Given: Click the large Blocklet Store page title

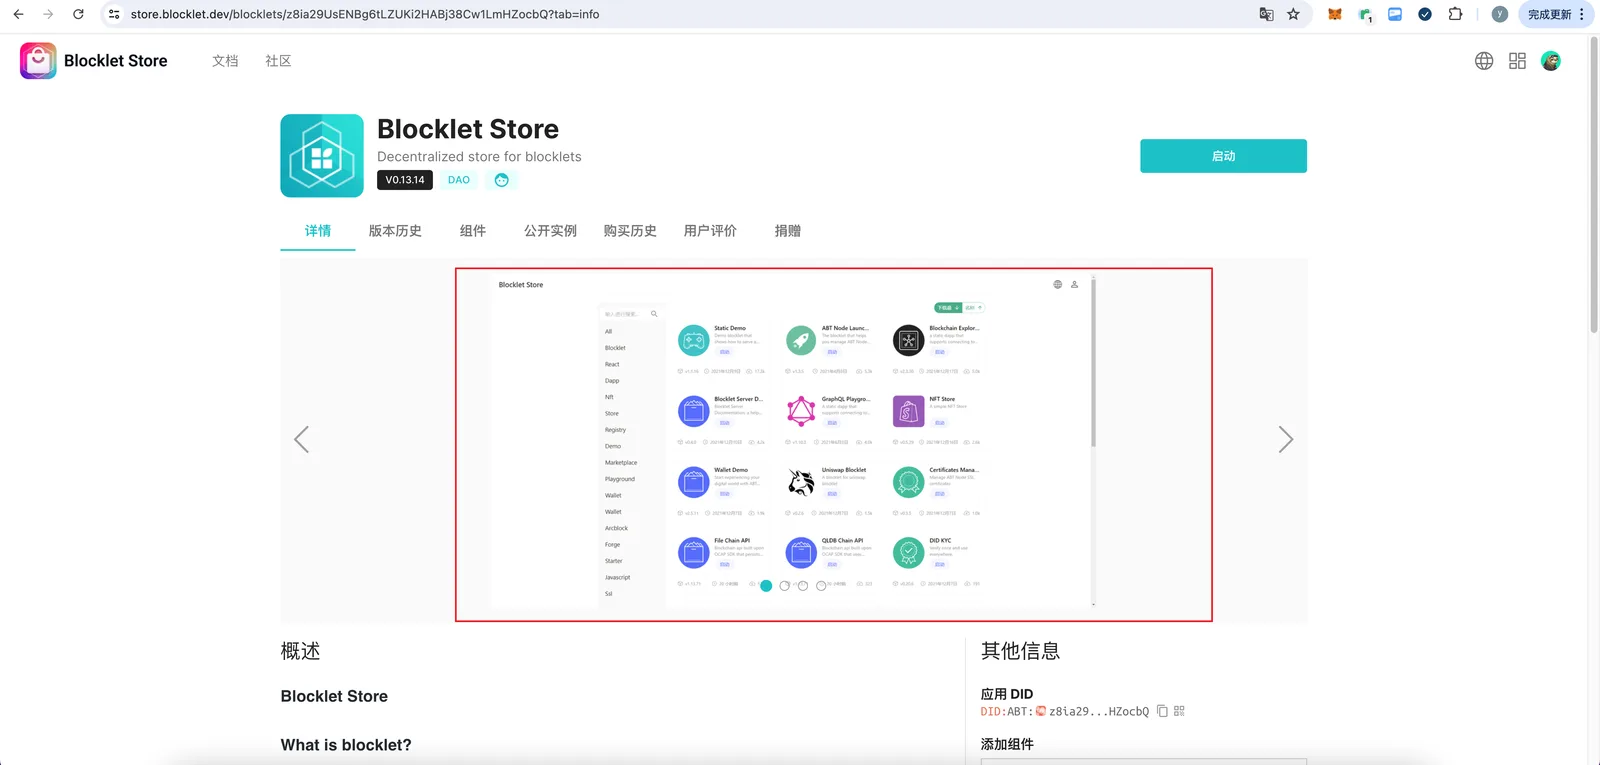Looking at the screenshot, I should point(468,129).
